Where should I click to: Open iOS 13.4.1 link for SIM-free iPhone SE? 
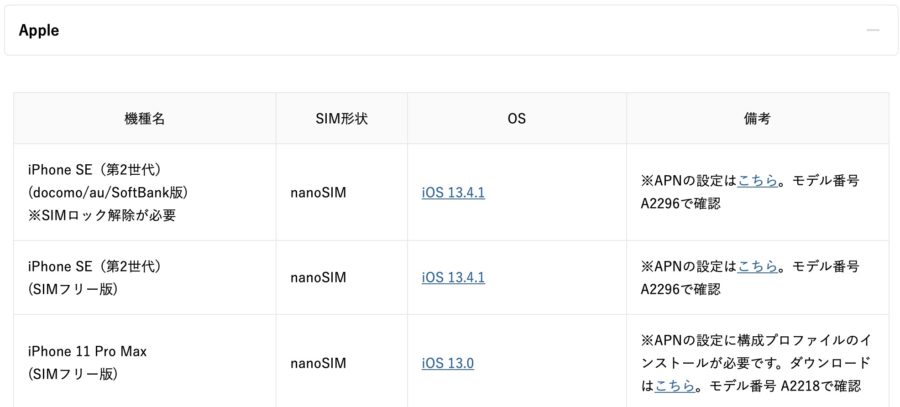[453, 278]
